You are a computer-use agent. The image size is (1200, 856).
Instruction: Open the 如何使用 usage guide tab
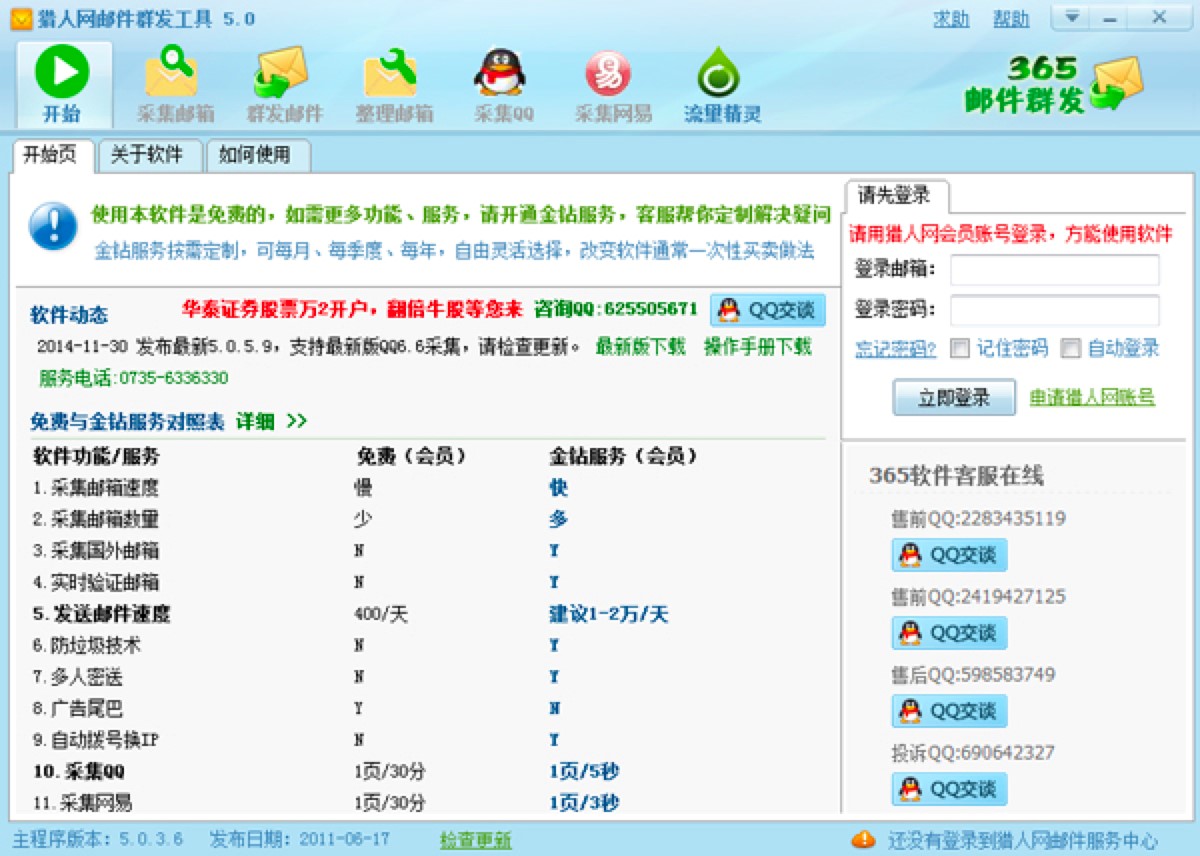pyautogui.click(x=257, y=156)
